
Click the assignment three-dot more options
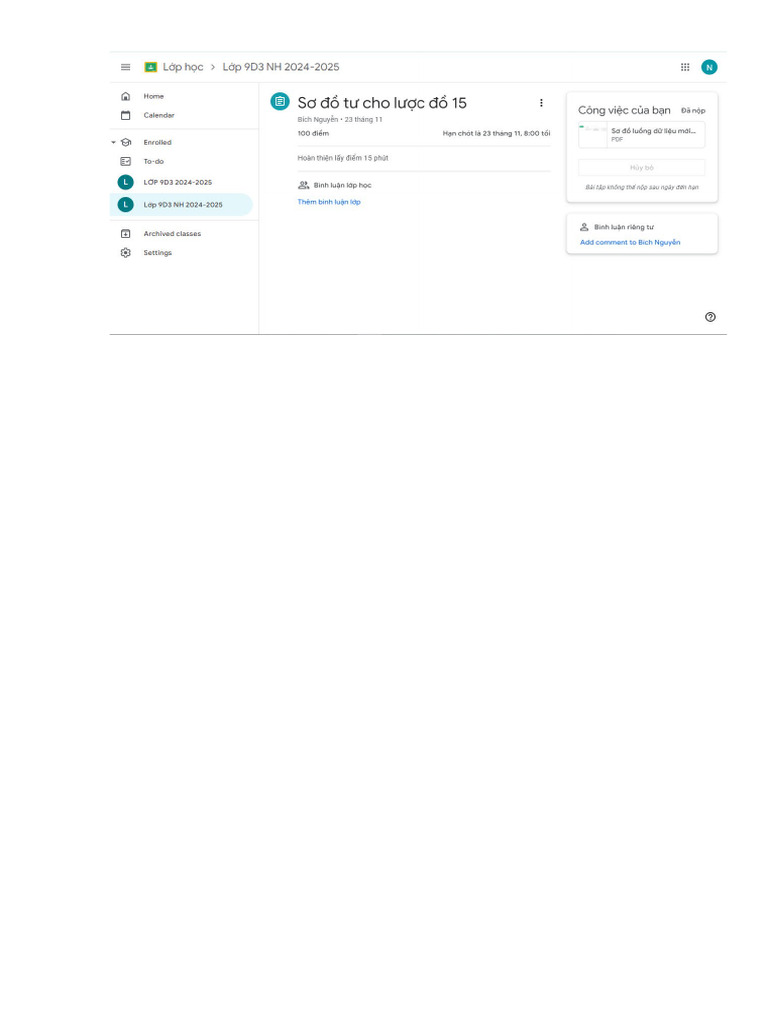click(541, 103)
